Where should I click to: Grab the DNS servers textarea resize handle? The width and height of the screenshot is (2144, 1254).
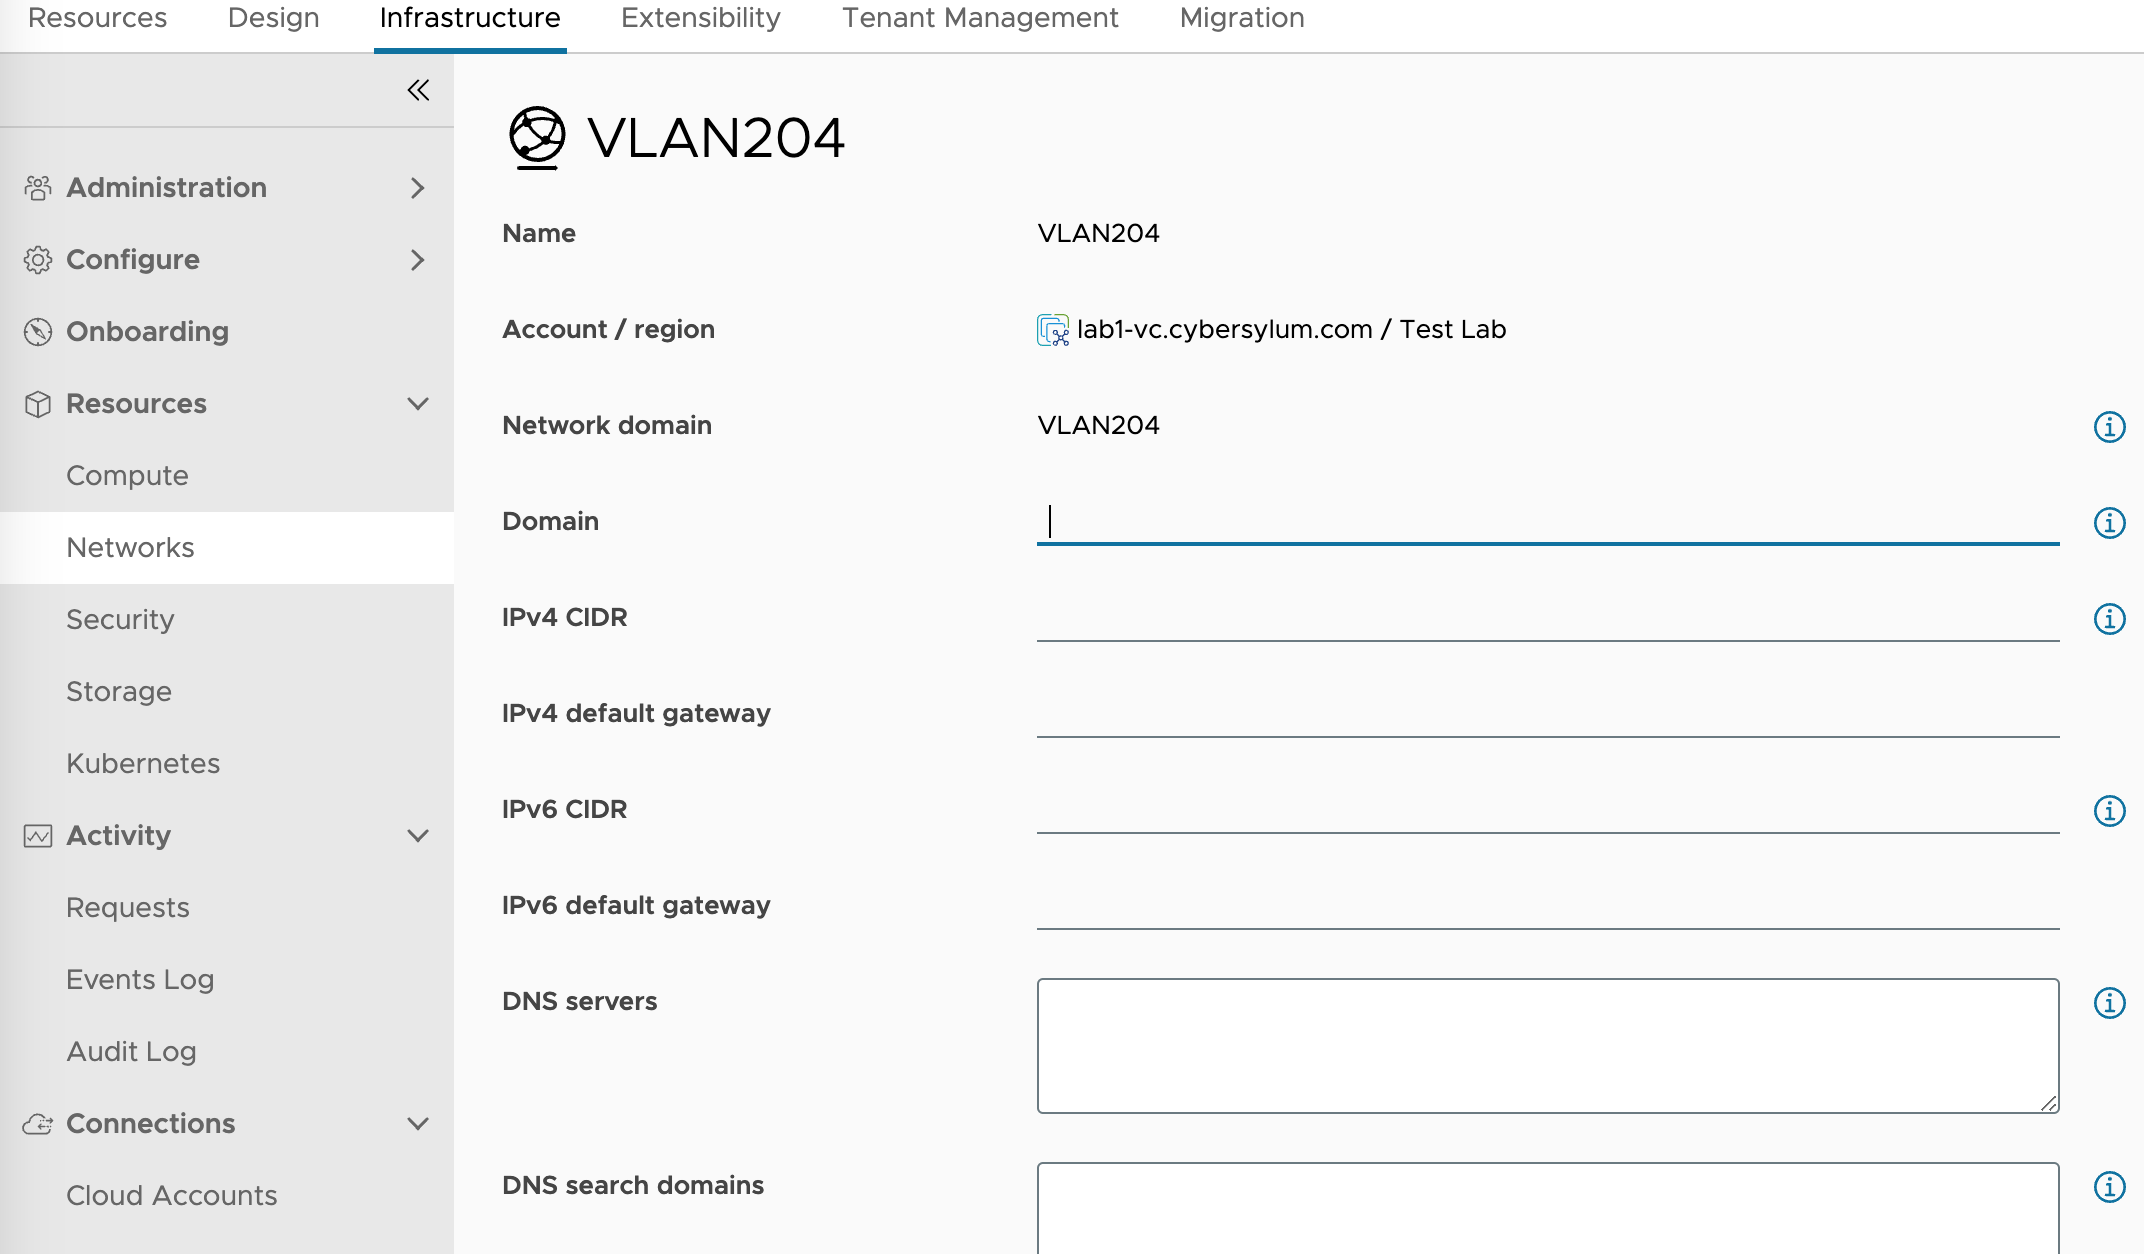tap(2048, 1103)
